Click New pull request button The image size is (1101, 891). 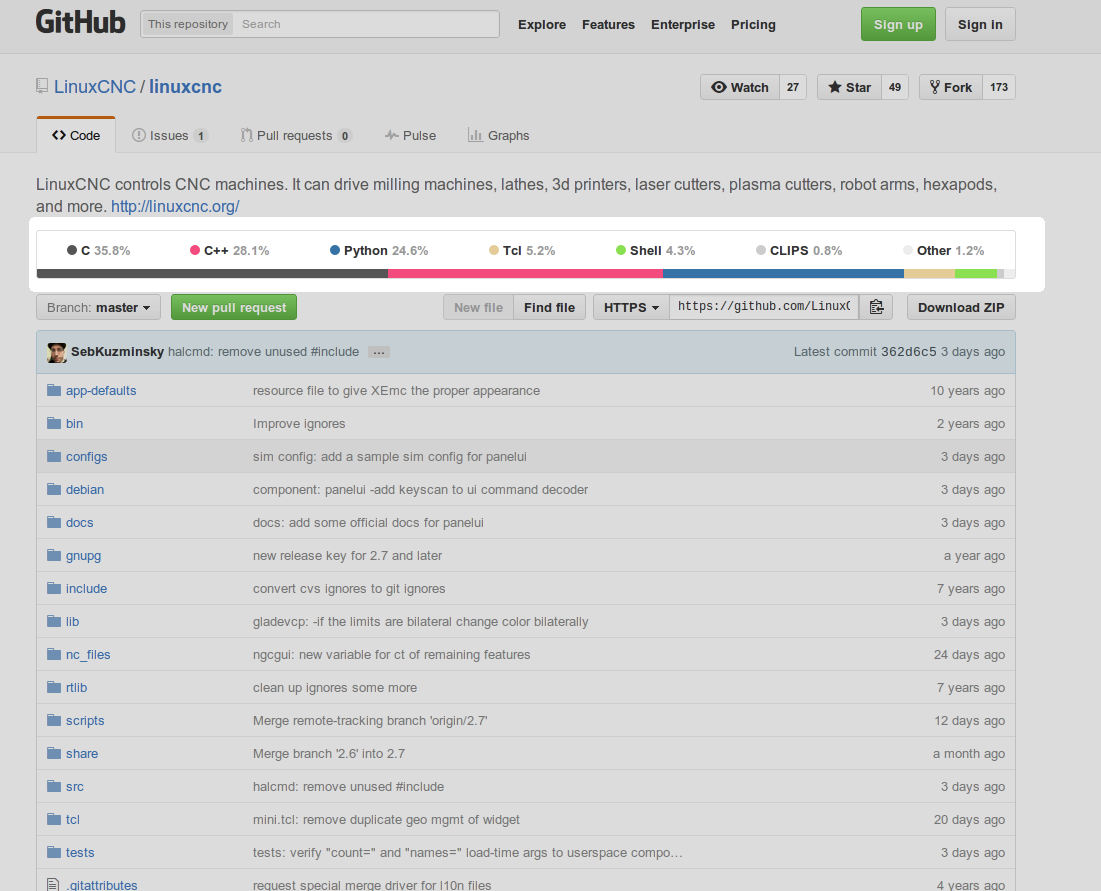click(x=234, y=308)
